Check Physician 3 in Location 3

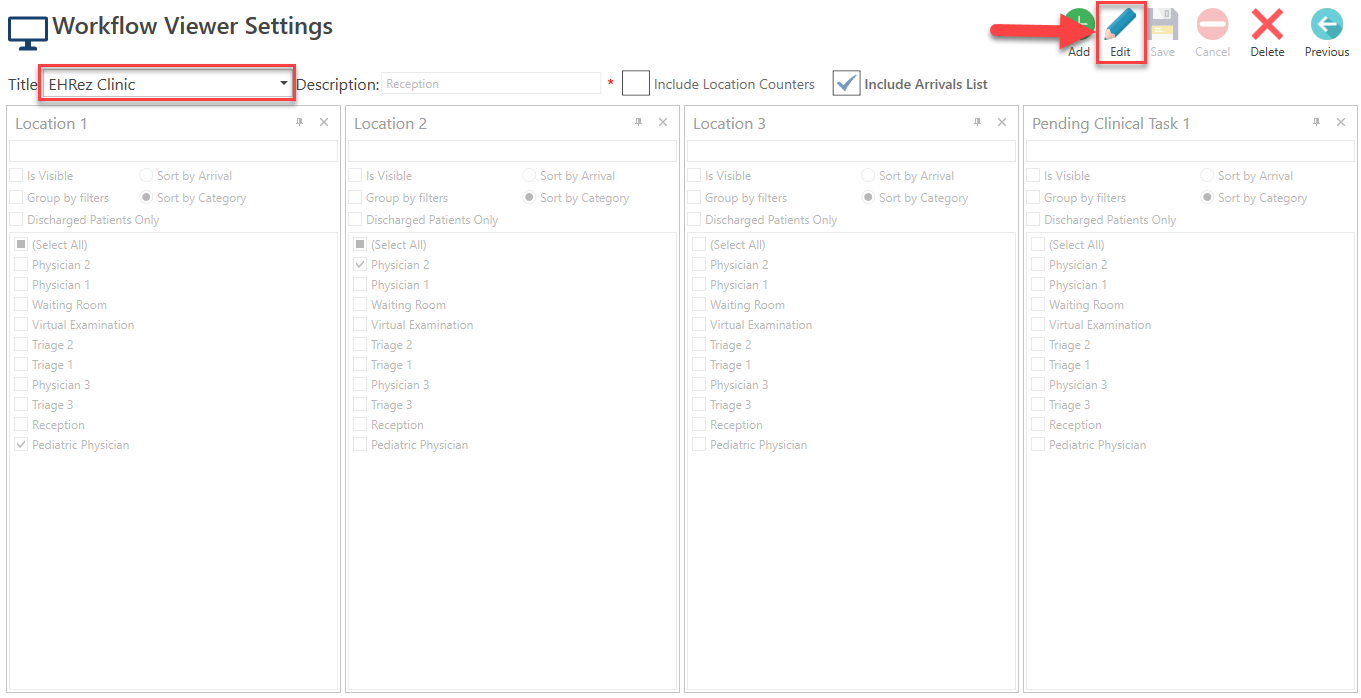click(699, 385)
